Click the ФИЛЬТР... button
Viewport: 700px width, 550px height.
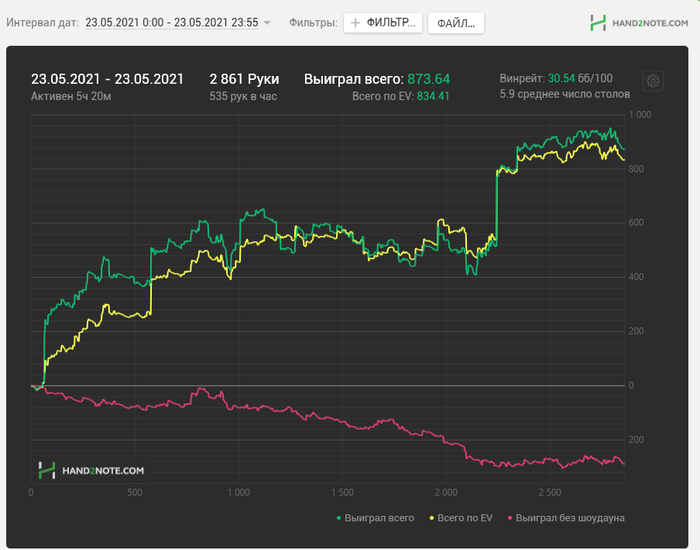click(x=383, y=23)
